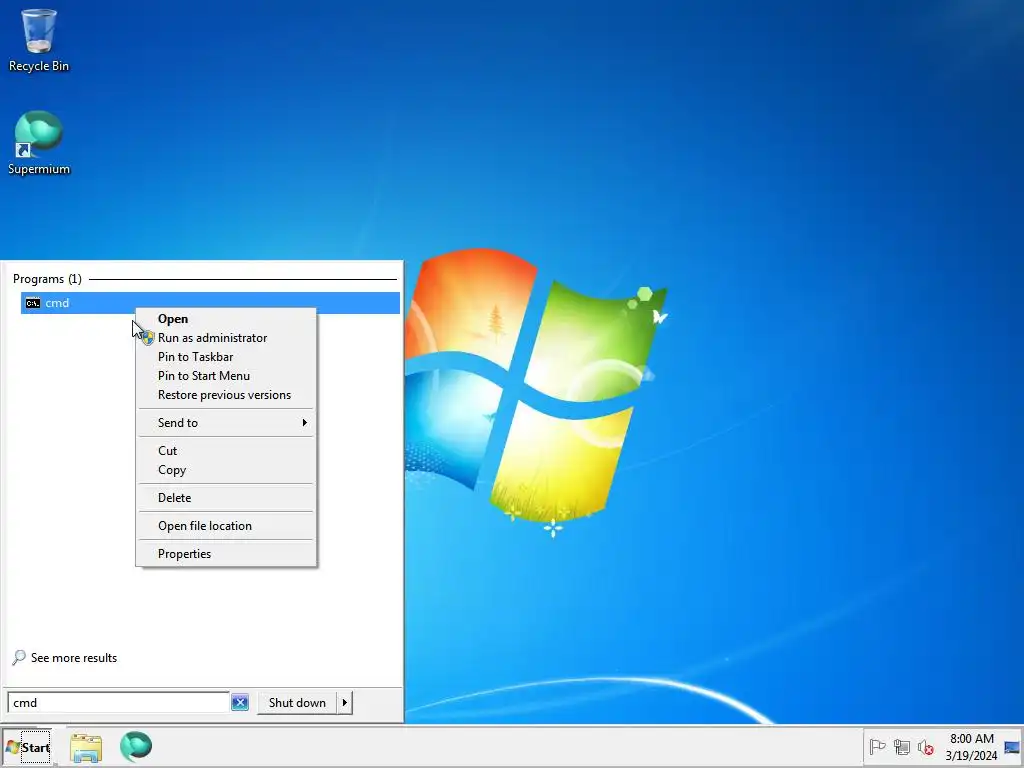Viewport: 1024px width, 768px height.
Task: Click in the cmd search field
Action: 118,703
